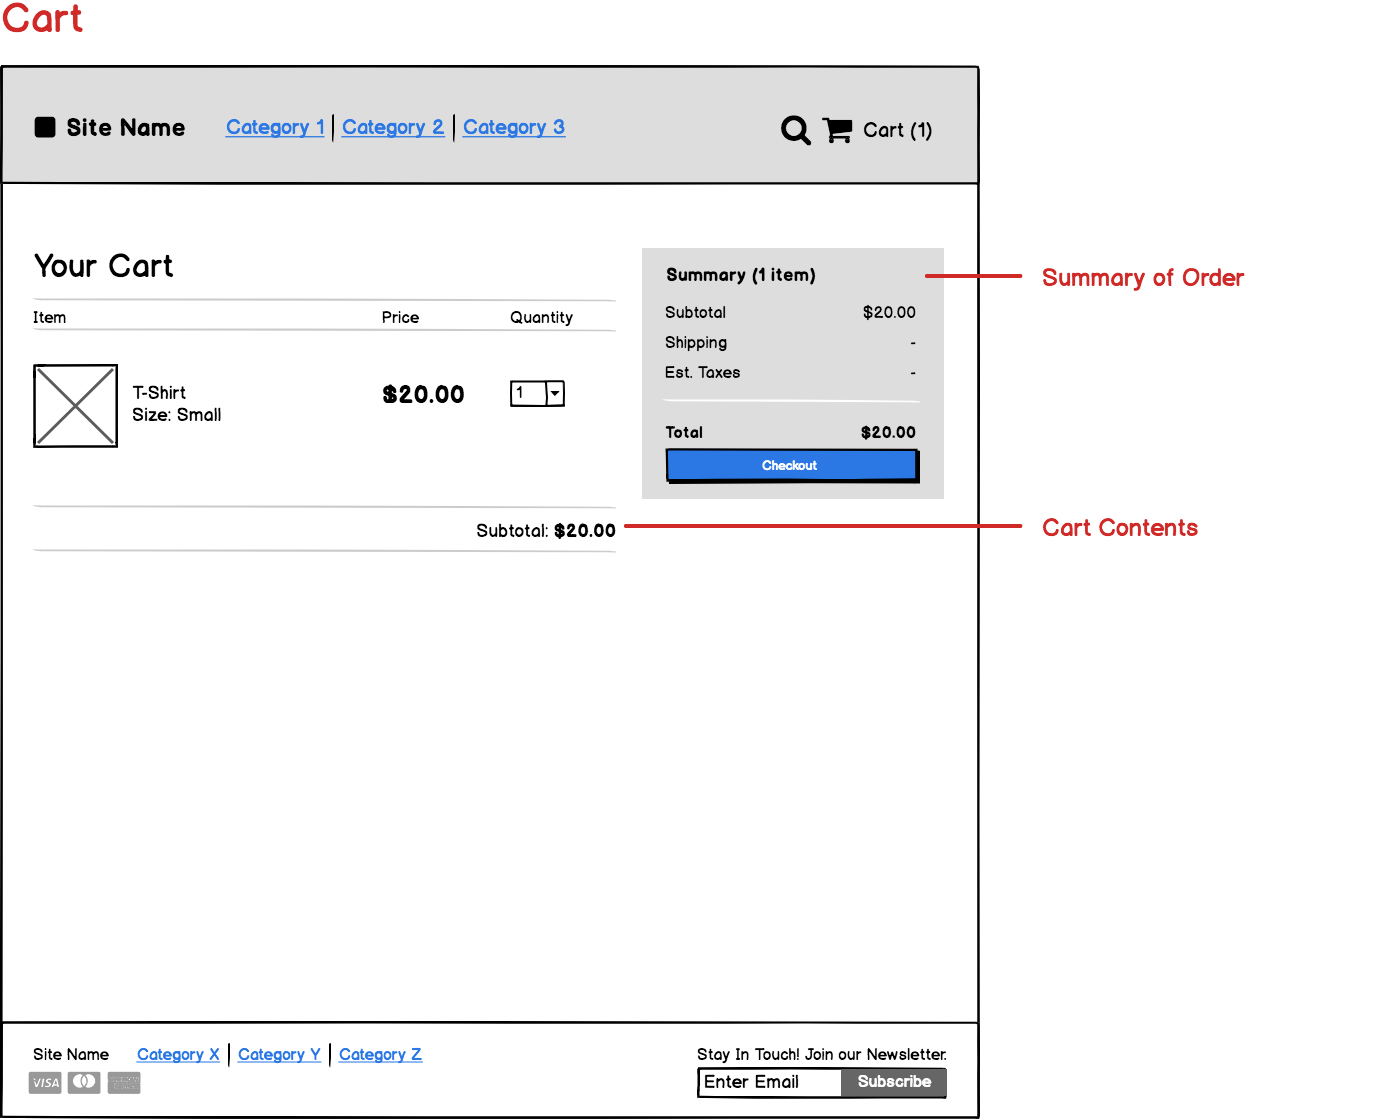Open Category 2 from the navigation
Image resolution: width=1387 pixels, height=1119 pixels.
click(393, 127)
